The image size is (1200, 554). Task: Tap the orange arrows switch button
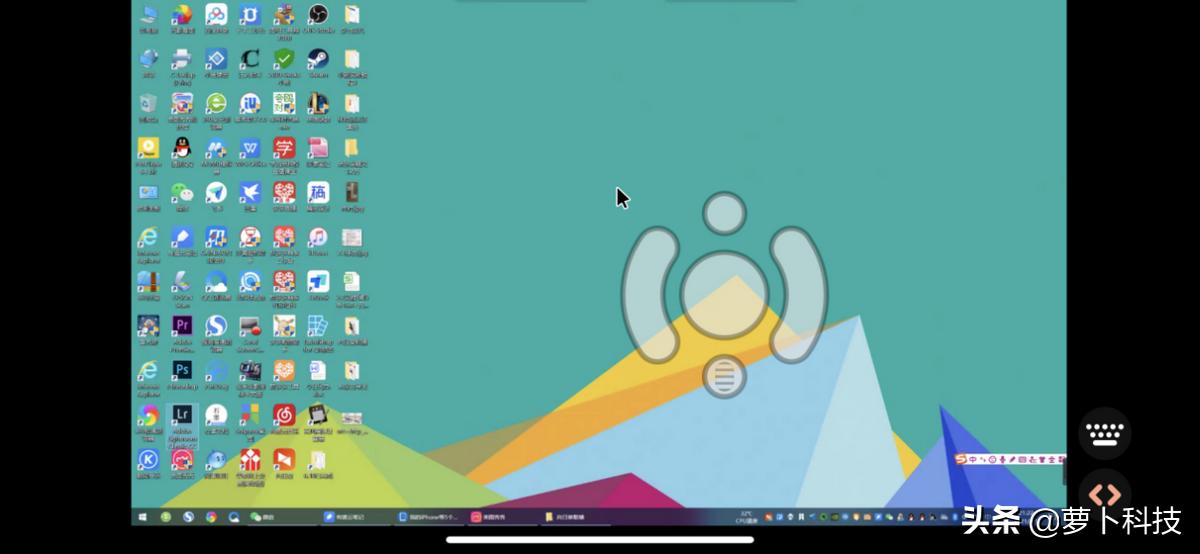[1104, 494]
